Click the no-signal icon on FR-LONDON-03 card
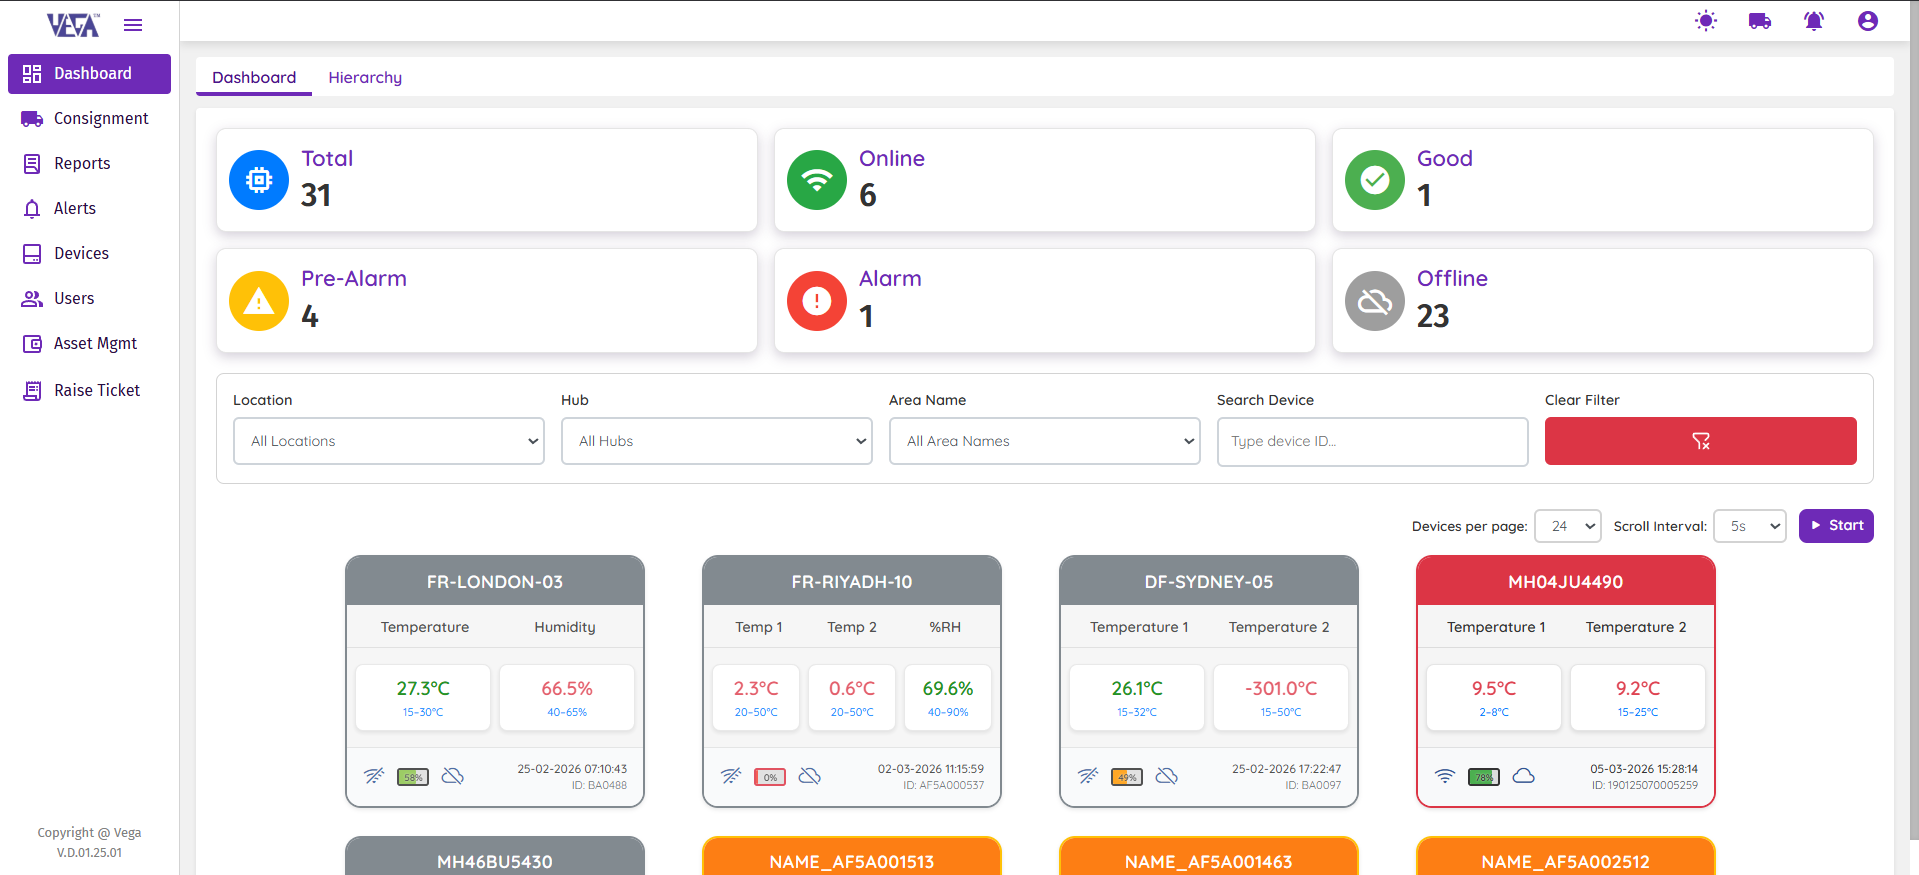This screenshot has height=875, width=1919. click(374, 776)
